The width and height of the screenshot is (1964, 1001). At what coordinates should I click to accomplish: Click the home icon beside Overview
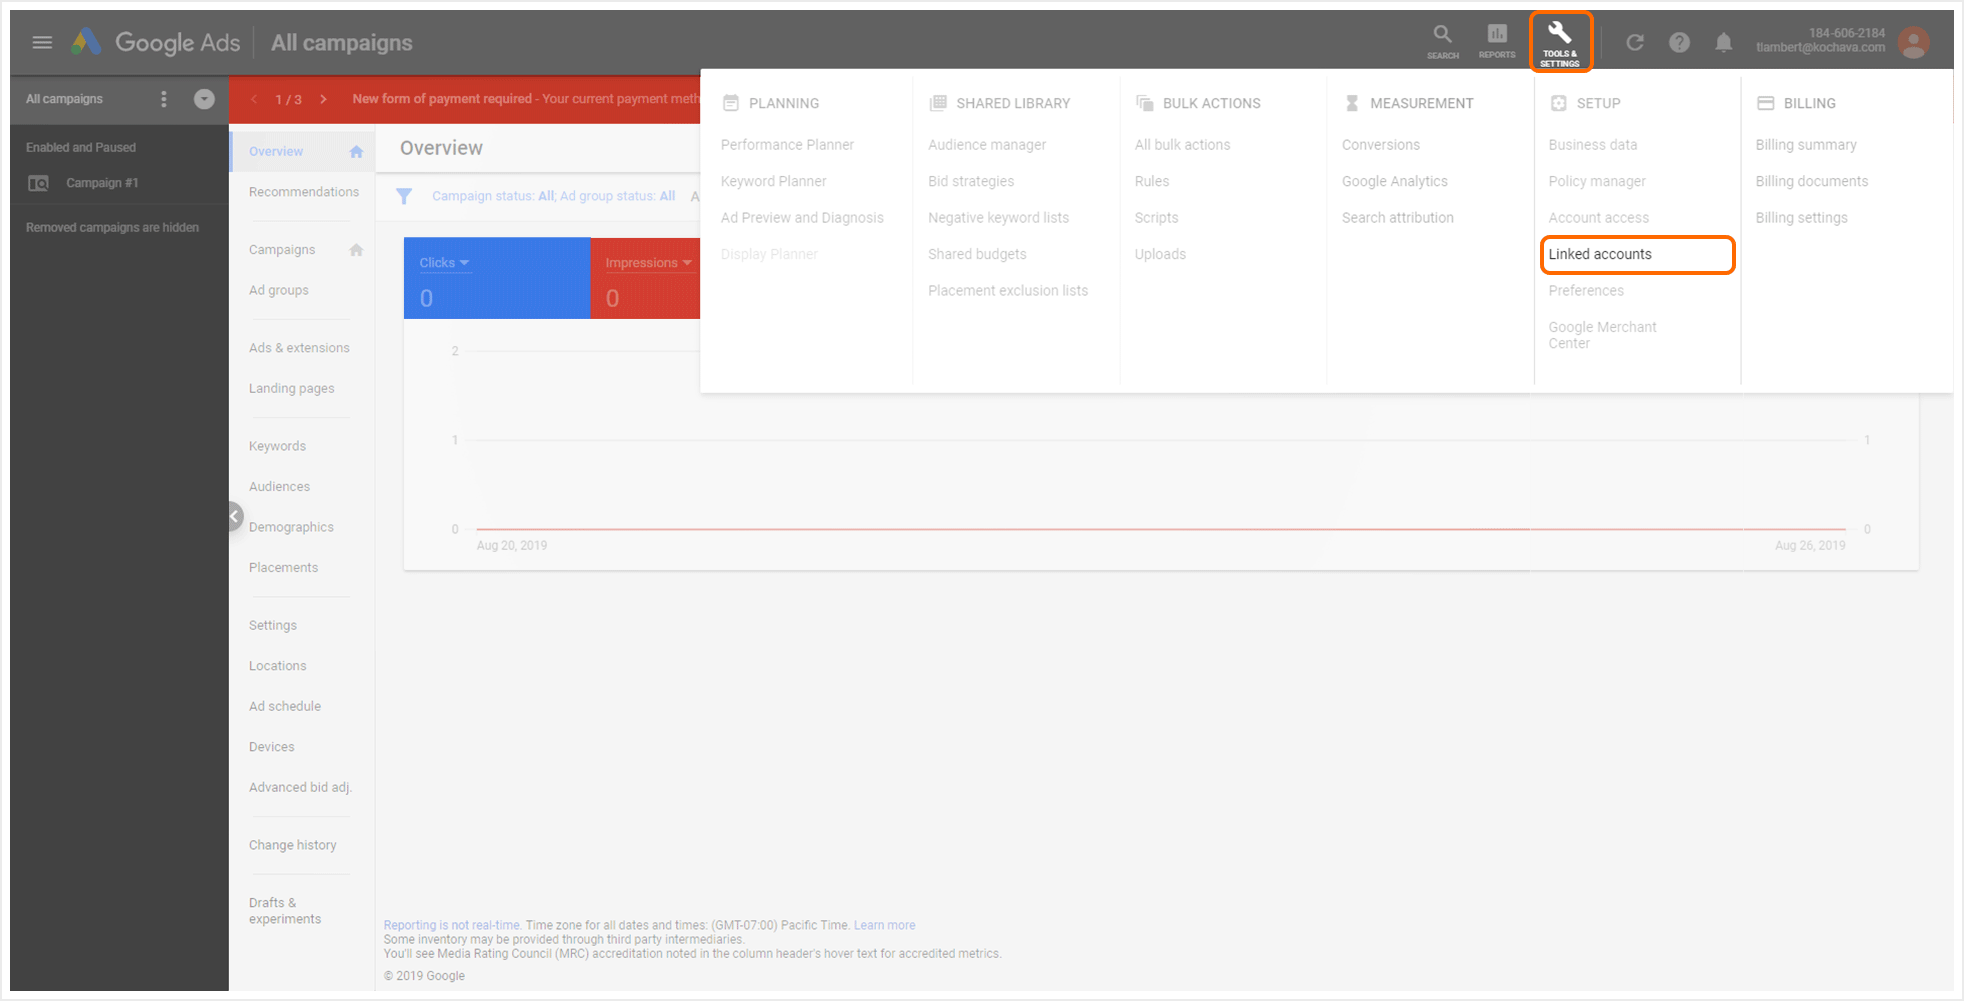coord(356,152)
